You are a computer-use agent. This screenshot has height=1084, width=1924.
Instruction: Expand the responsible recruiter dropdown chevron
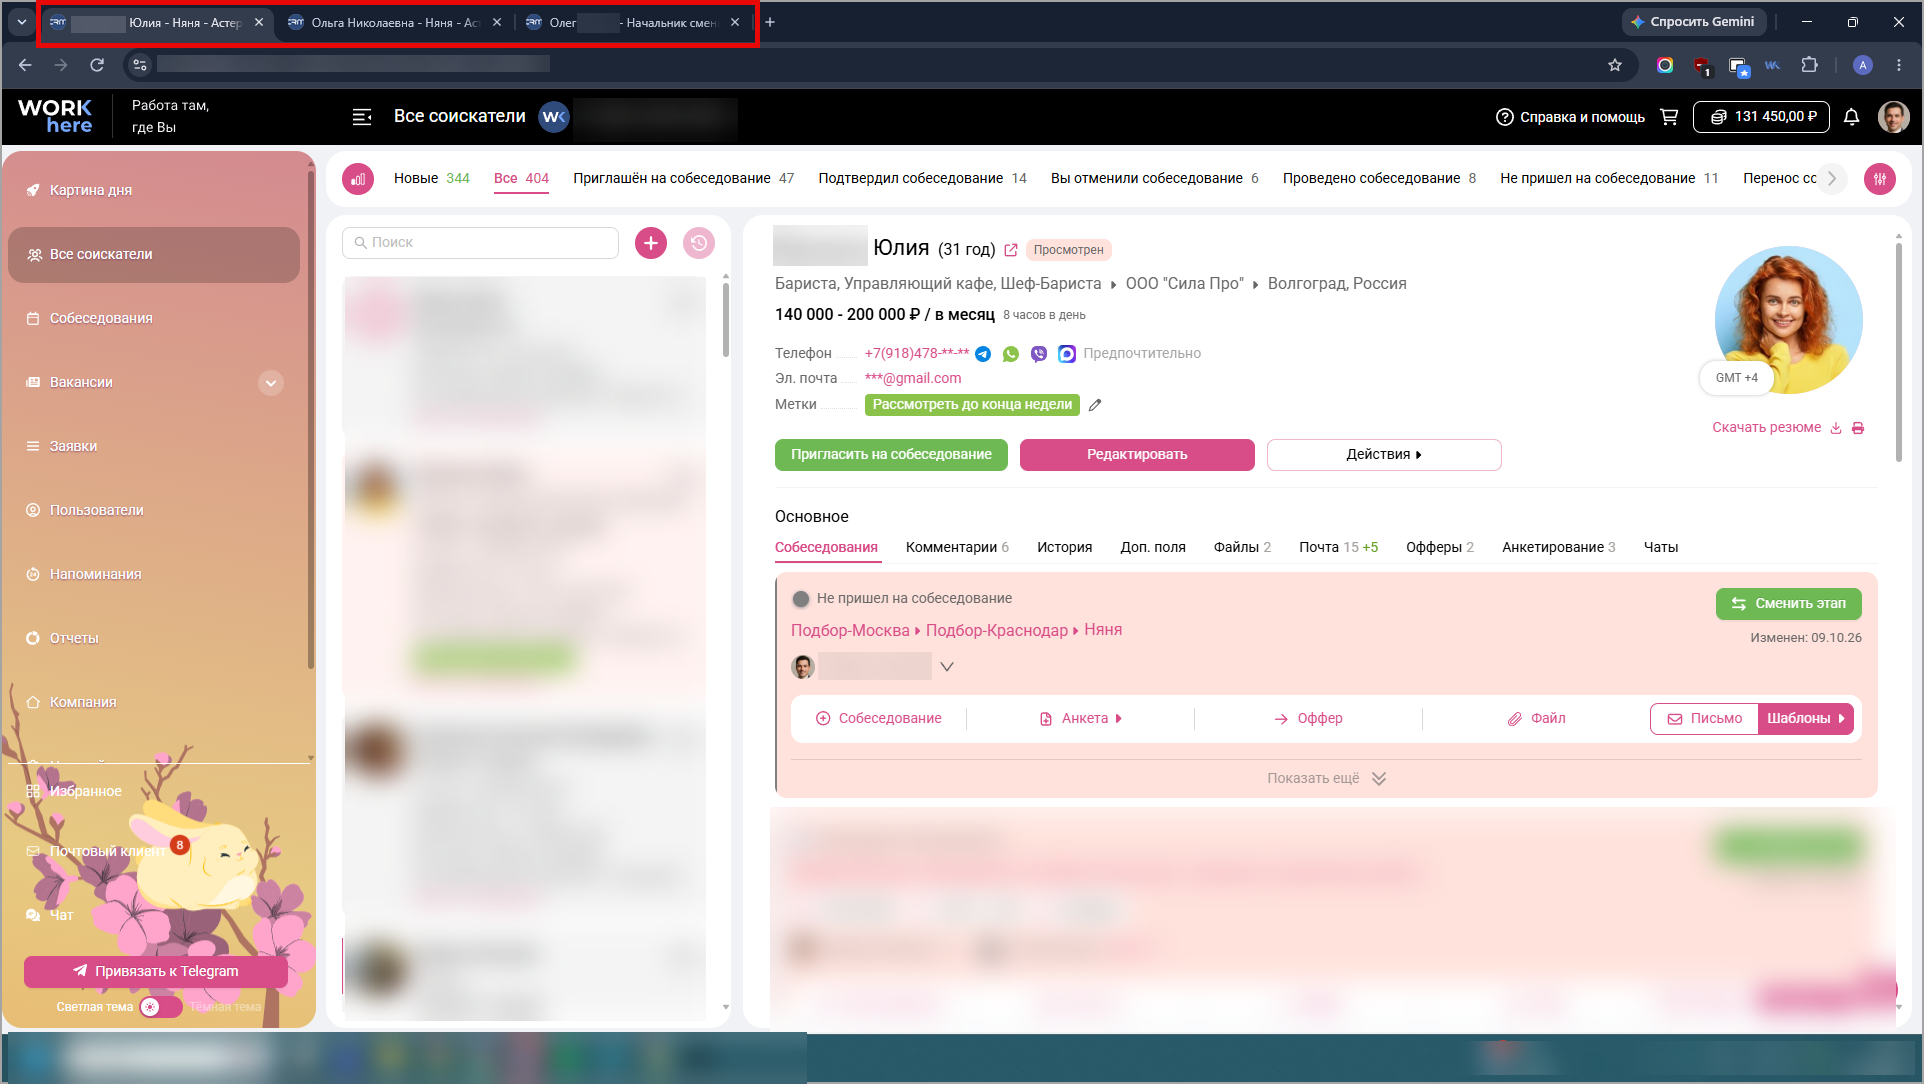point(947,667)
